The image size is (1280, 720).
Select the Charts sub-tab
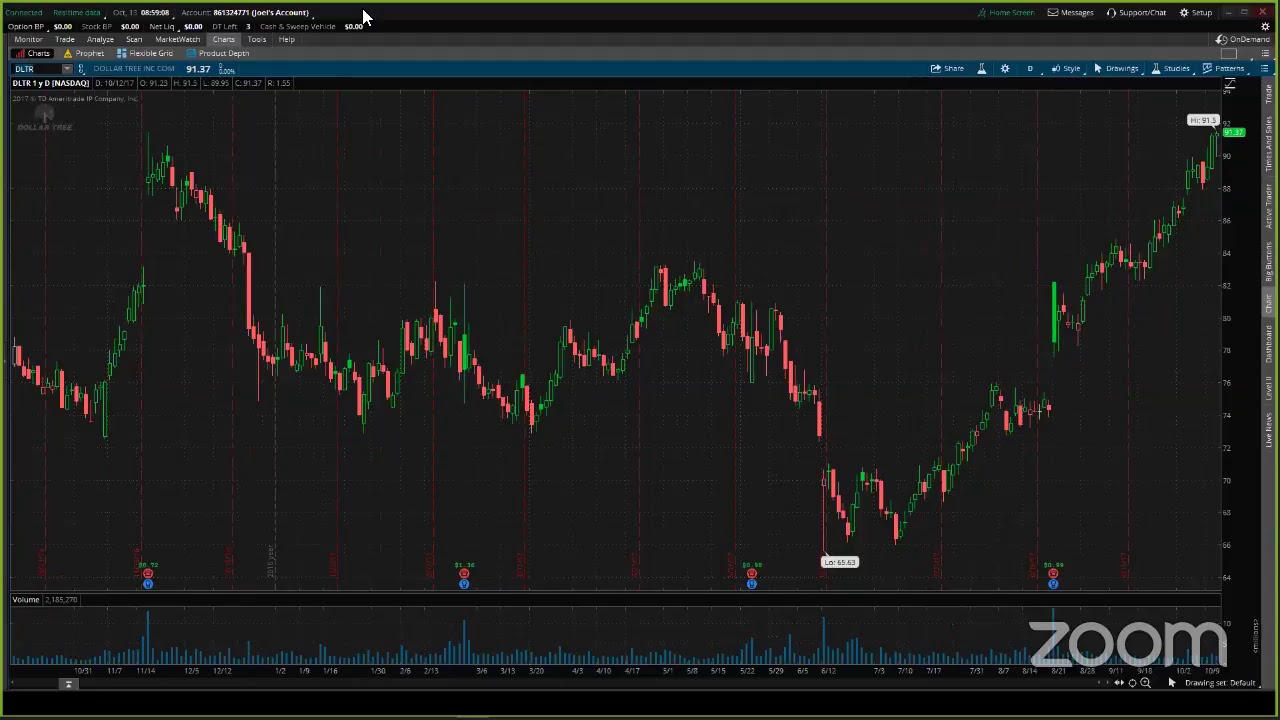pyautogui.click(x=34, y=53)
